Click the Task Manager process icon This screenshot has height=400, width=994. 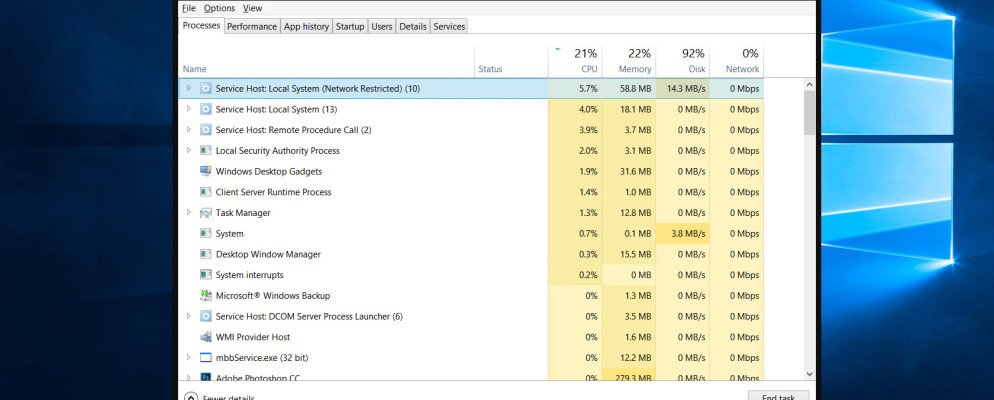click(206, 213)
